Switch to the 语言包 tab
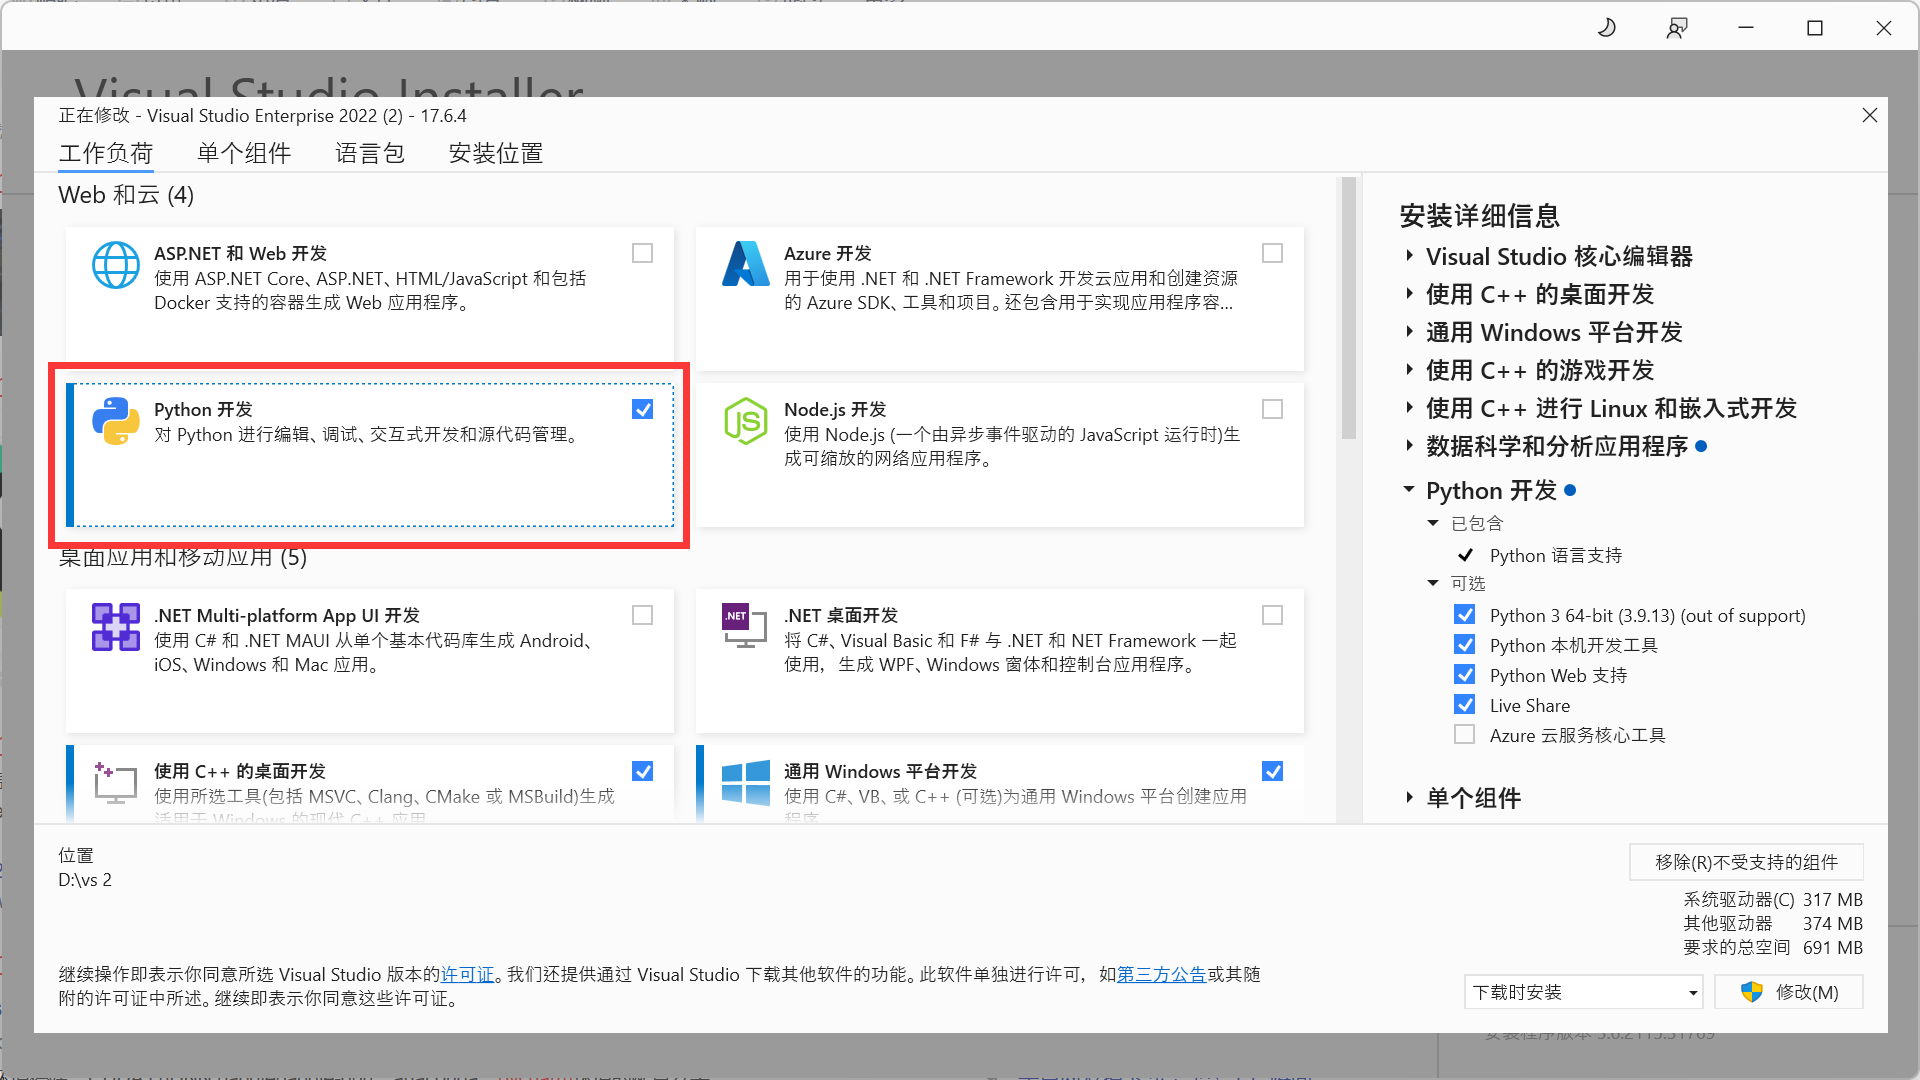 click(x=369, y=153)
